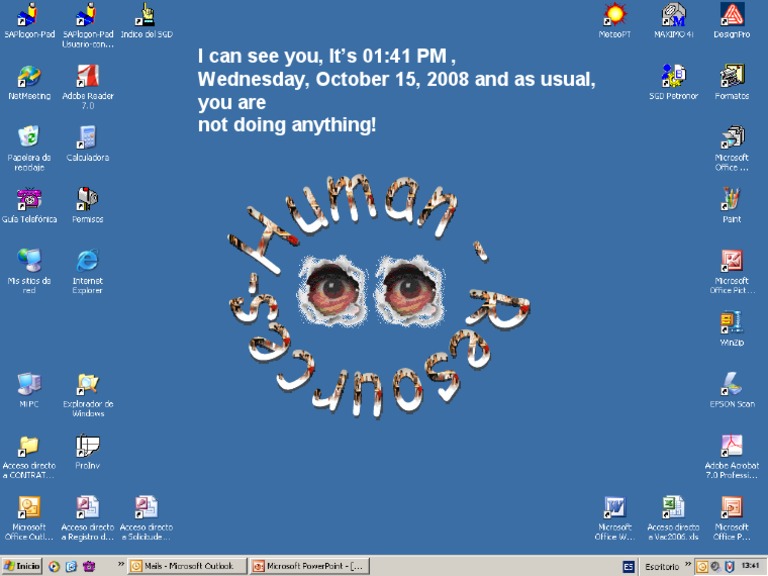Launch the MeteoPT sun icon

click(615, 20)
